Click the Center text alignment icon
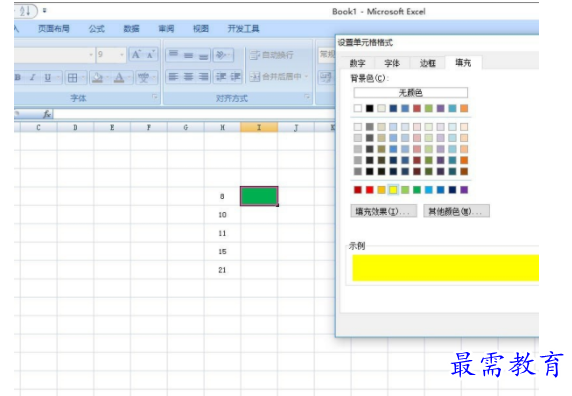This screenshot has height=396, width=572. tap(189, 77)
